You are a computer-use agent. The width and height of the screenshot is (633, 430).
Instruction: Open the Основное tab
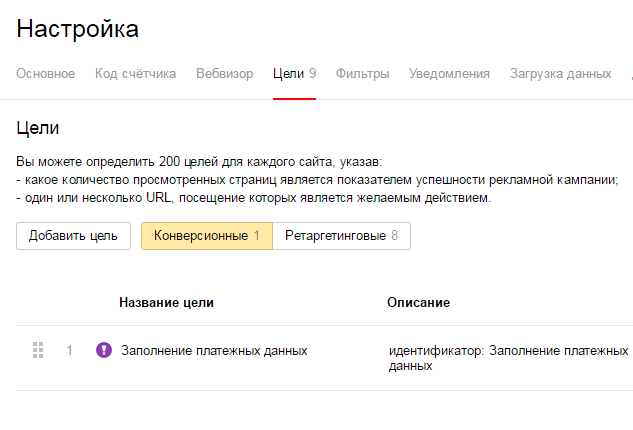click(45, 74)
